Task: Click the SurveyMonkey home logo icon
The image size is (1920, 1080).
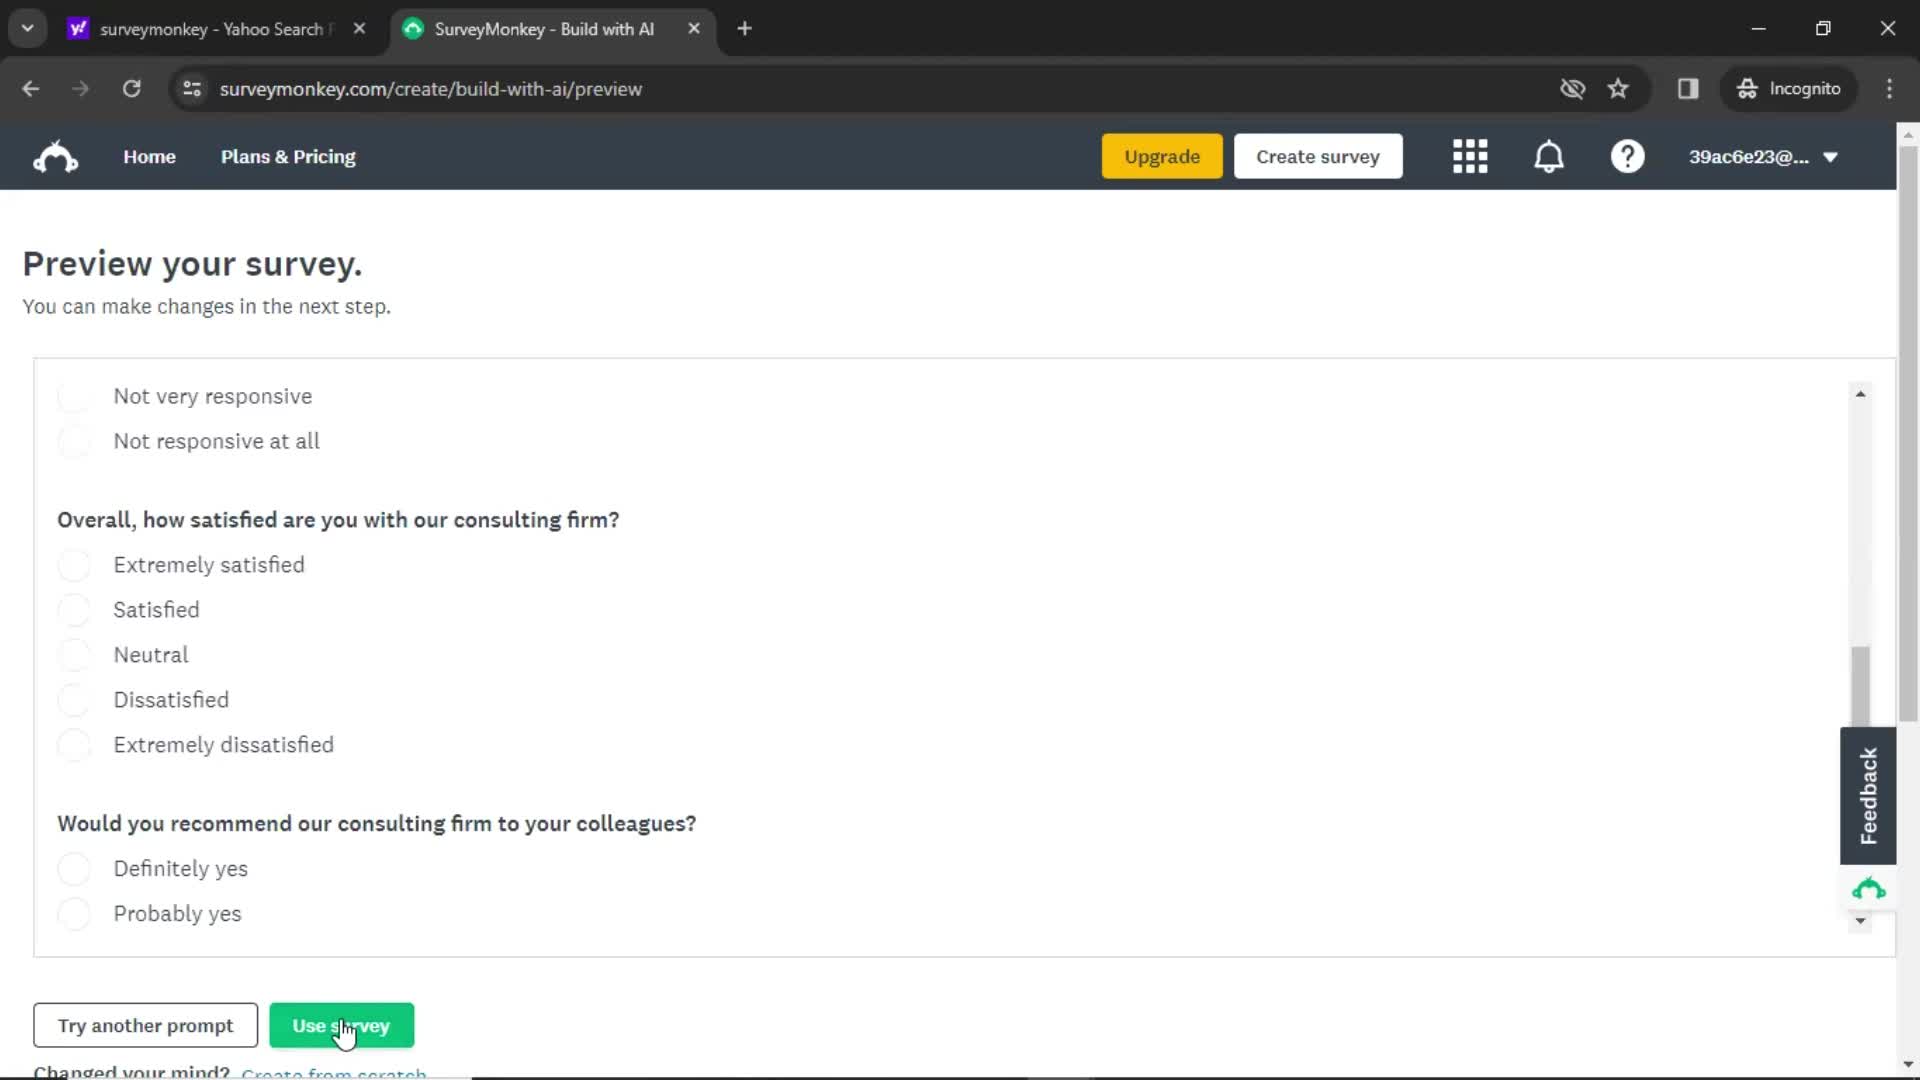Action: (54, 156)
